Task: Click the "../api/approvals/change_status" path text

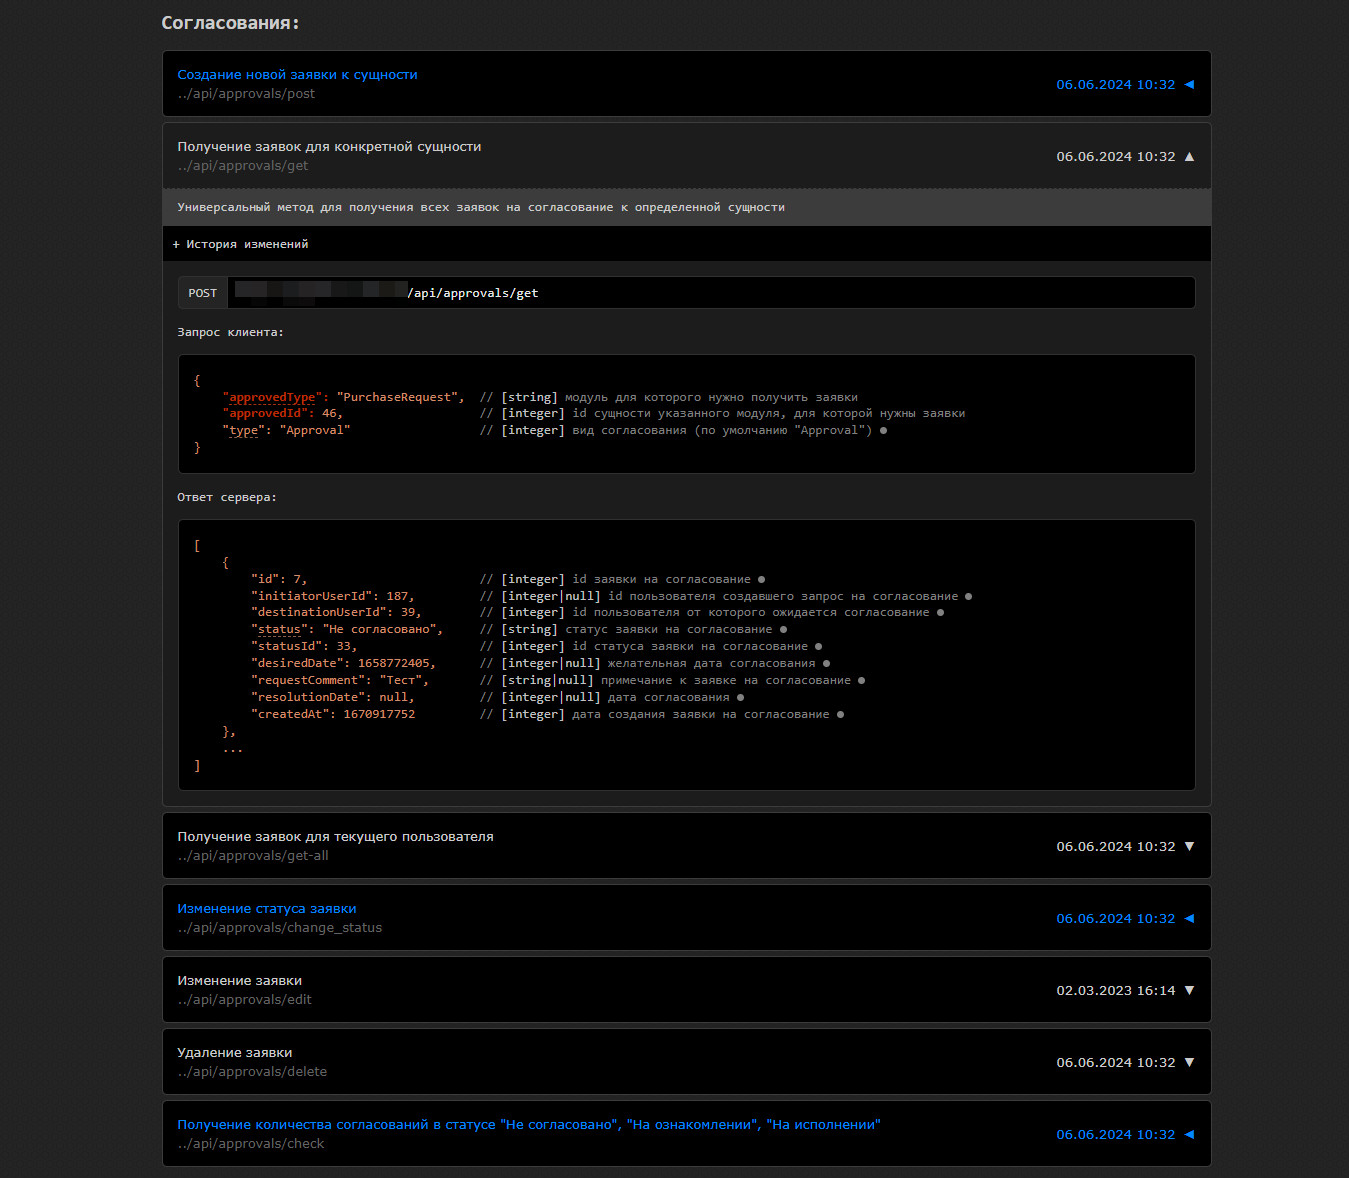Action: pos(280,928)
